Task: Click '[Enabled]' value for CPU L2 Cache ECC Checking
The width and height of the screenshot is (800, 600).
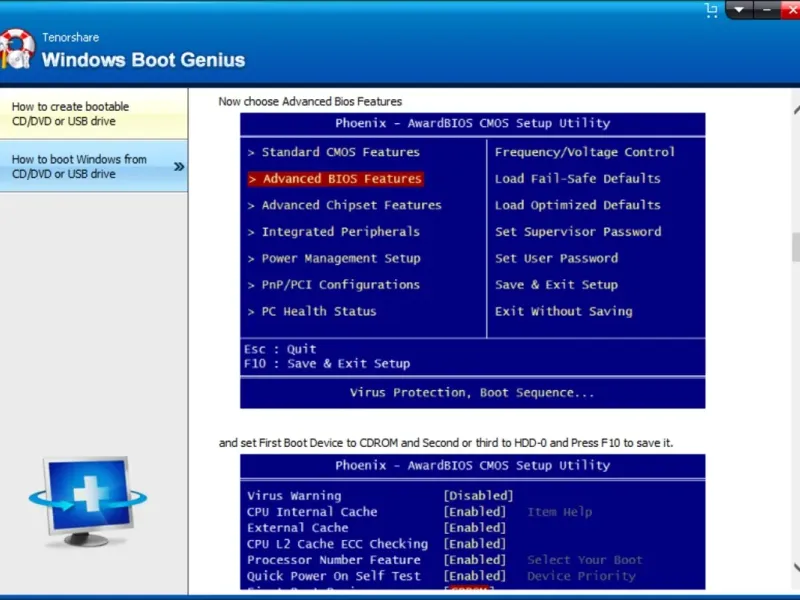Action: point(474,544)
